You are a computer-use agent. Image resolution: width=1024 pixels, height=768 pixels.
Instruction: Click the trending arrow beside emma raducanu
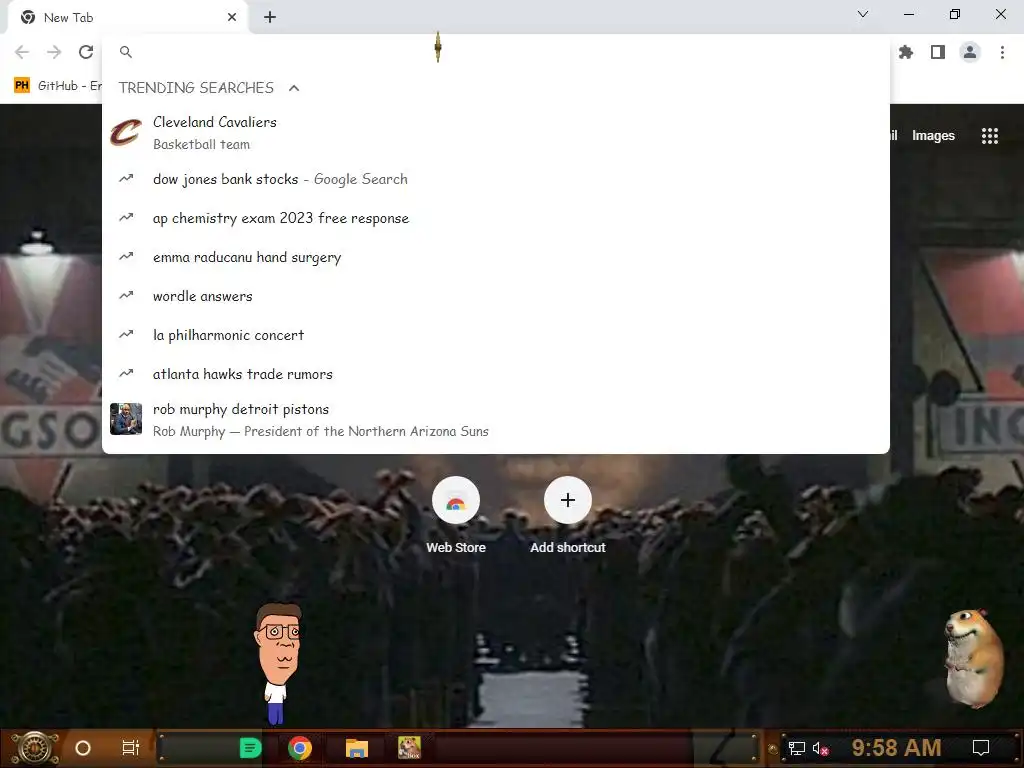126,257
